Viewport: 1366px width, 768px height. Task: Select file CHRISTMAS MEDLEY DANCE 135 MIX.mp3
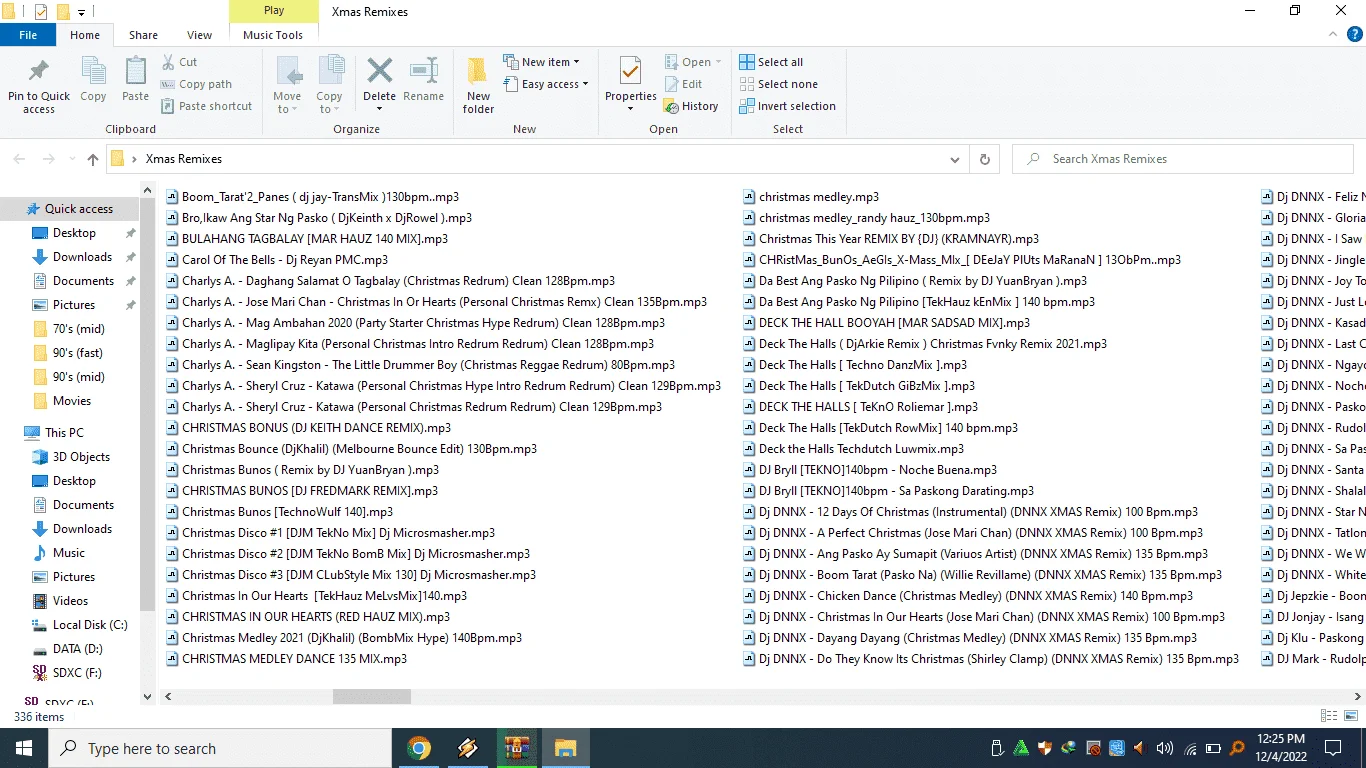tap(294, 659)
